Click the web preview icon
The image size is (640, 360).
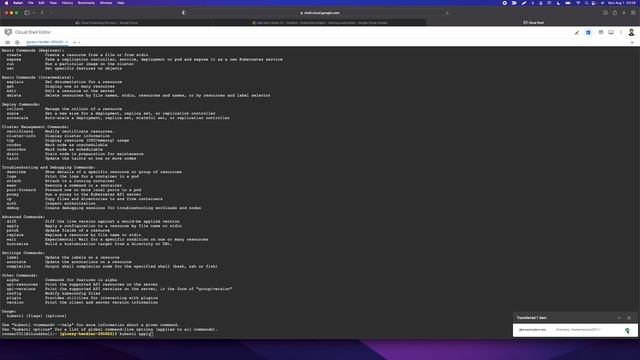(601, 32)
